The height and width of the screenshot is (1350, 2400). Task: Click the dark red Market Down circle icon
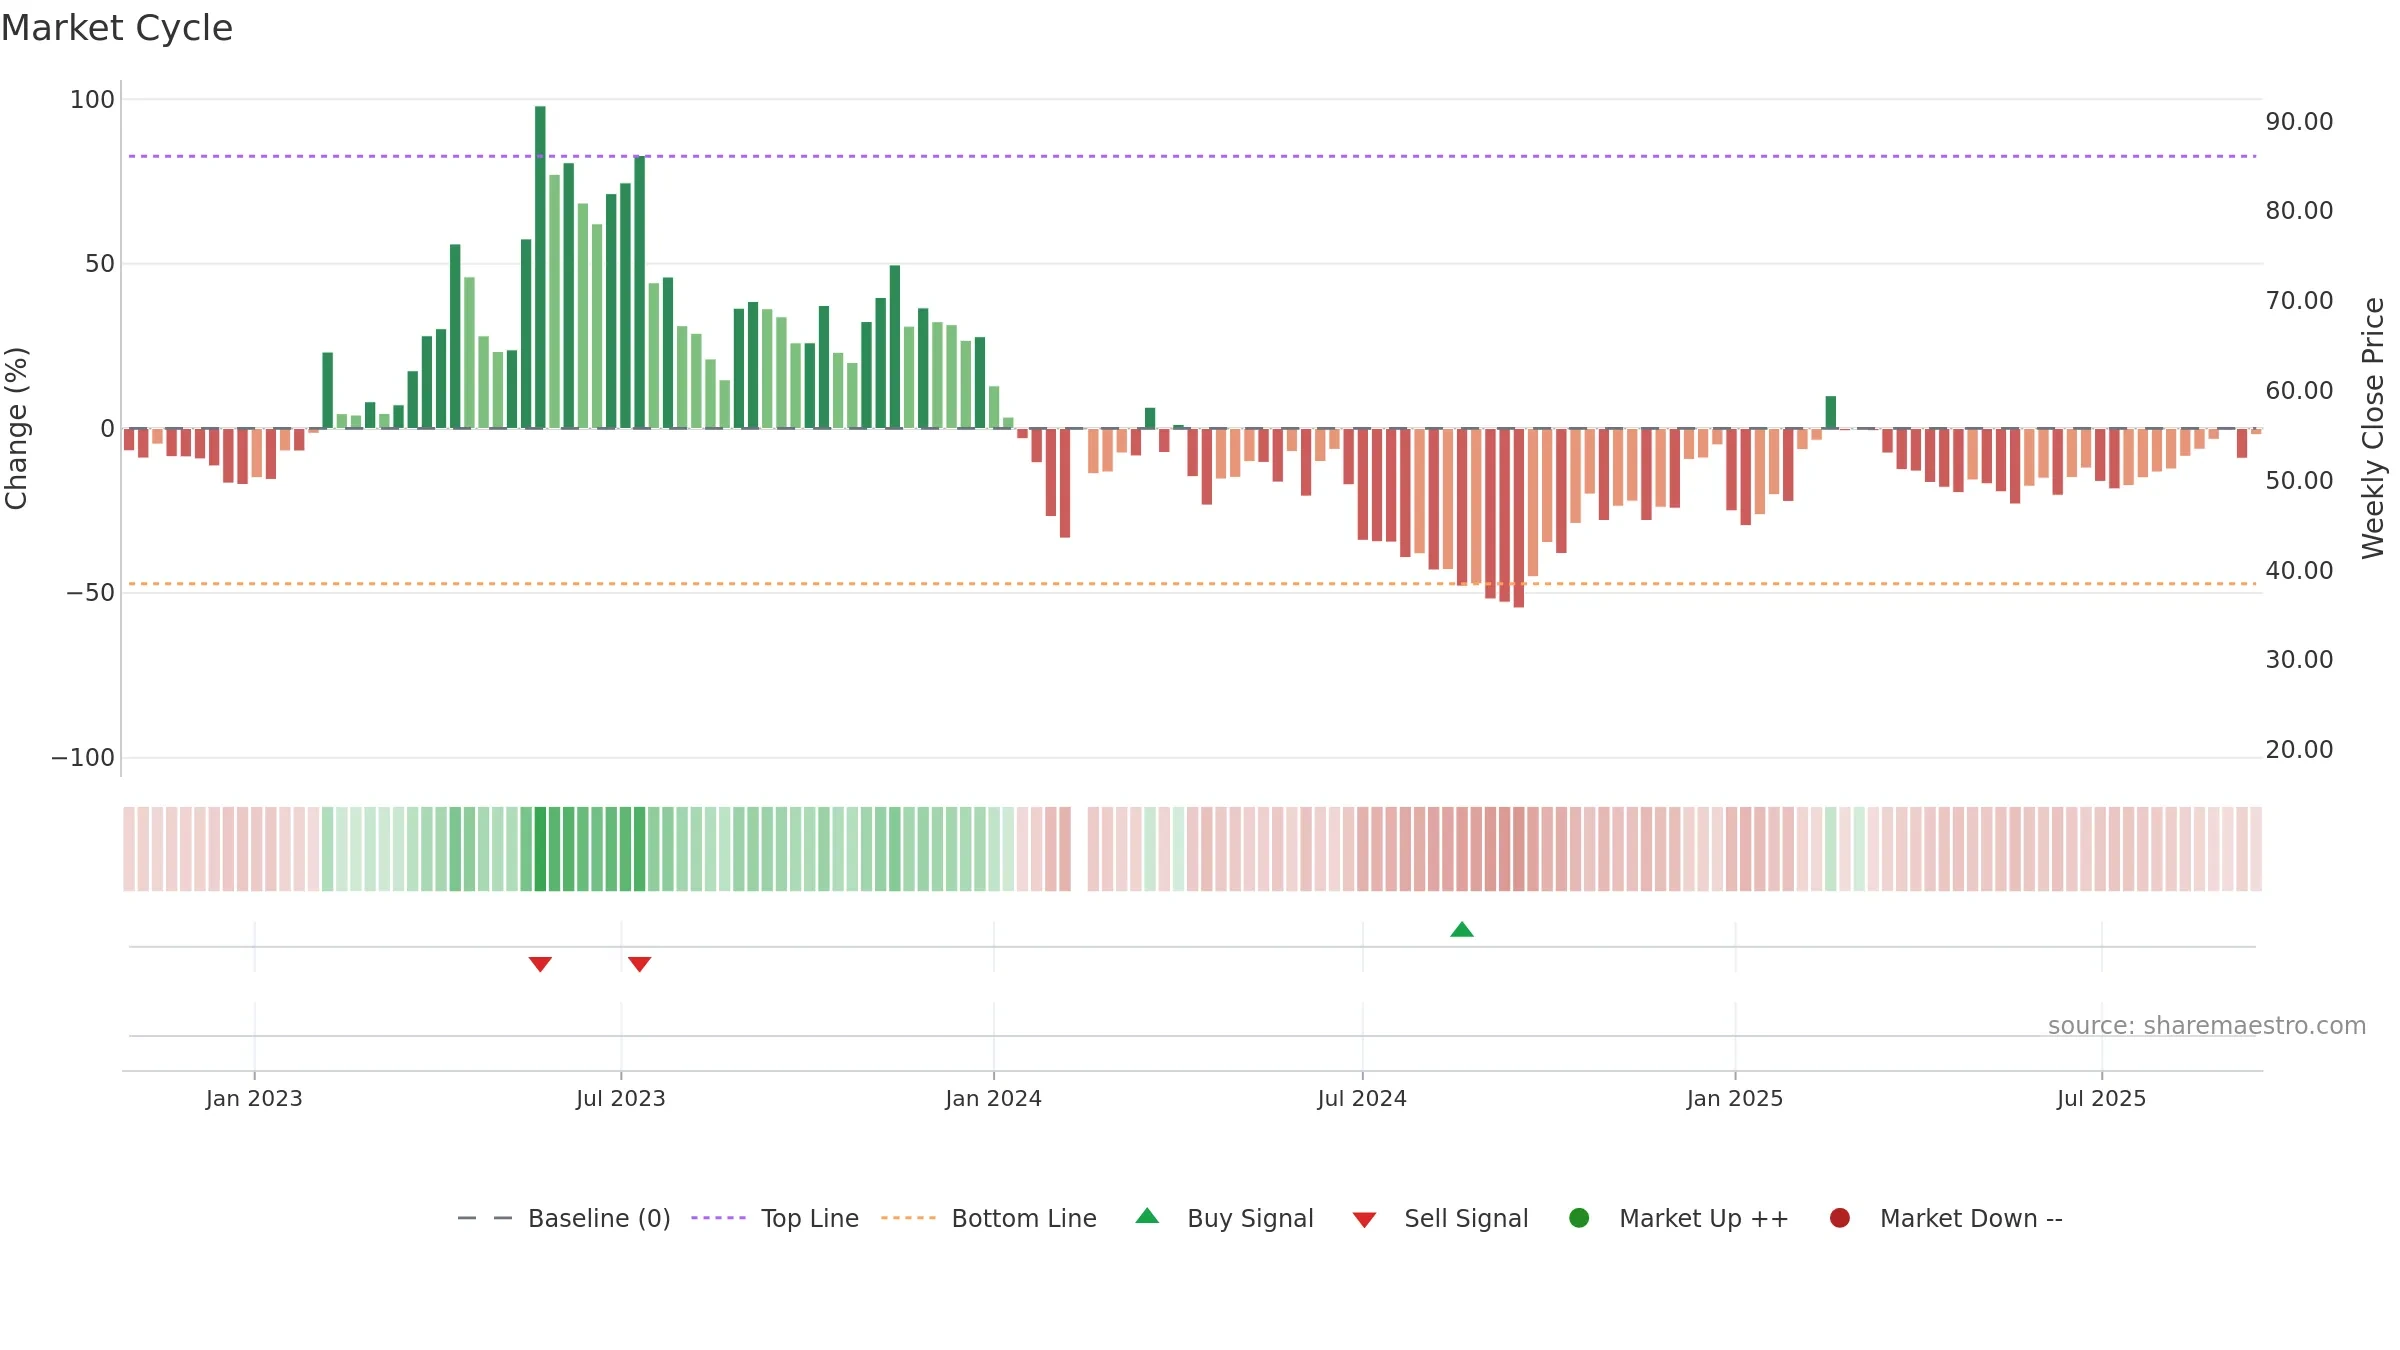point(1839,1218)
